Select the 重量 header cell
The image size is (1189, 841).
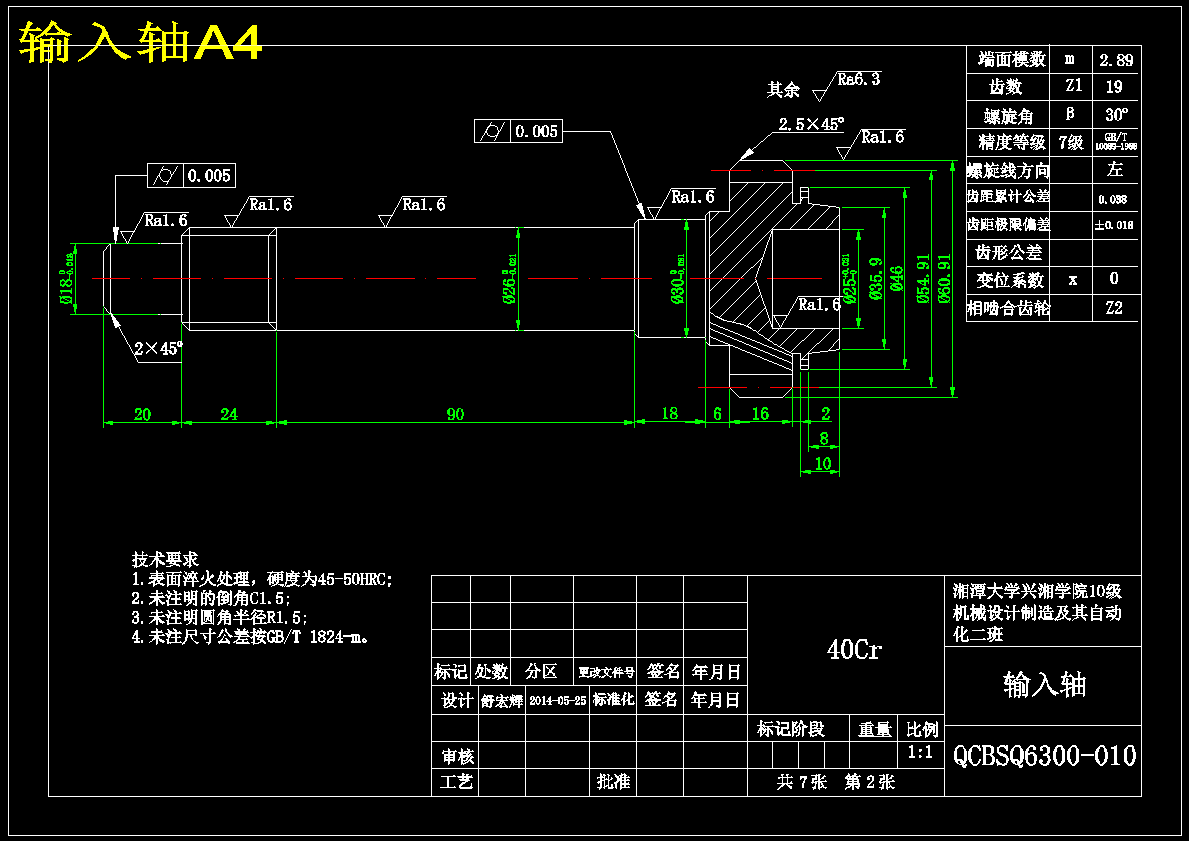click(874, 730)
